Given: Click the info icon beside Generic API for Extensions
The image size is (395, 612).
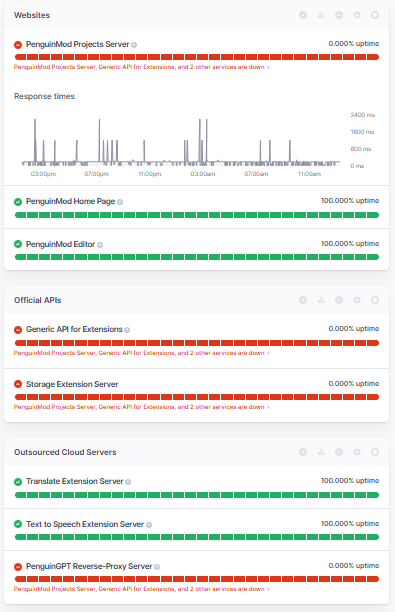Looking at the screenshot, I should [x=127, y=330].
